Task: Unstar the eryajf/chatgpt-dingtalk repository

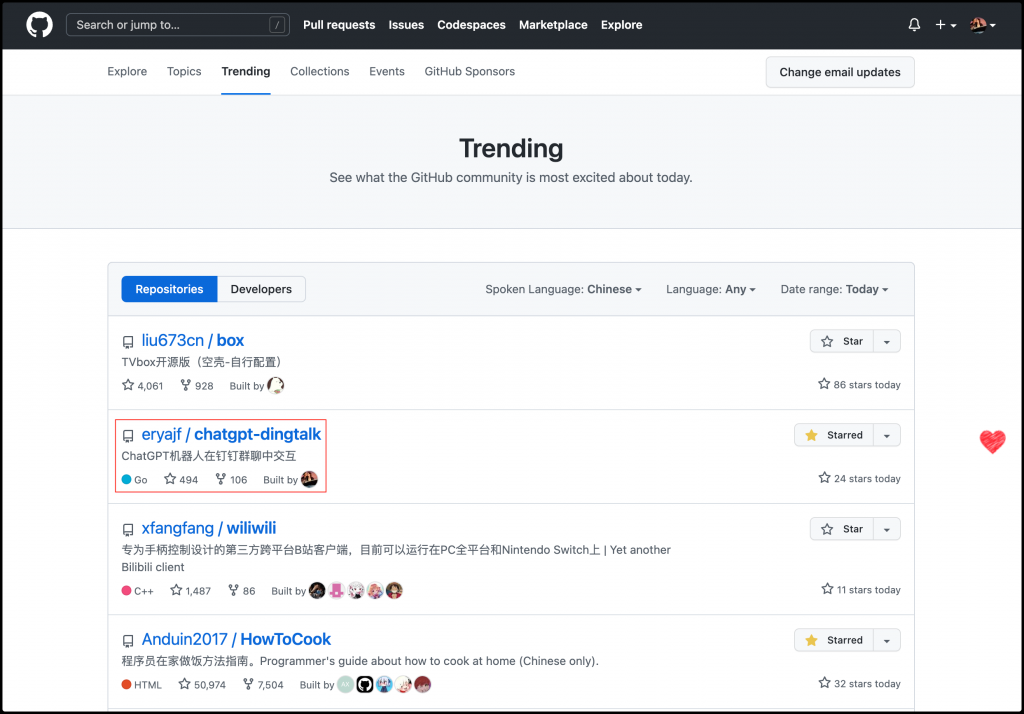Action: 834,435
